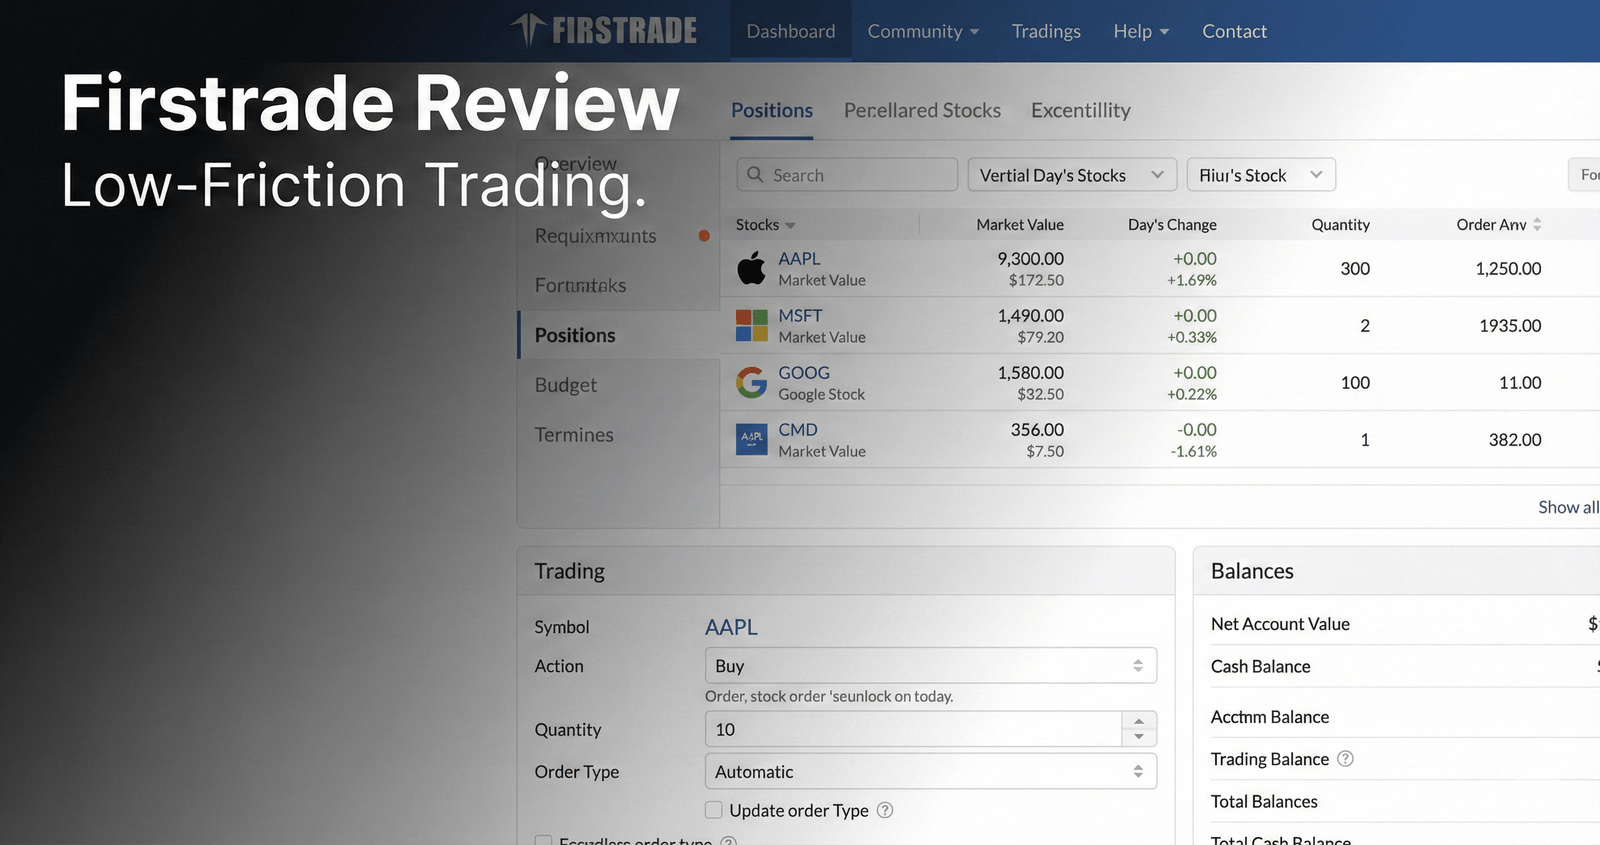The image size is (1600, 845).
Task: Increase quantity with the stepper up arrow
Action: (x=1139, y=721)
